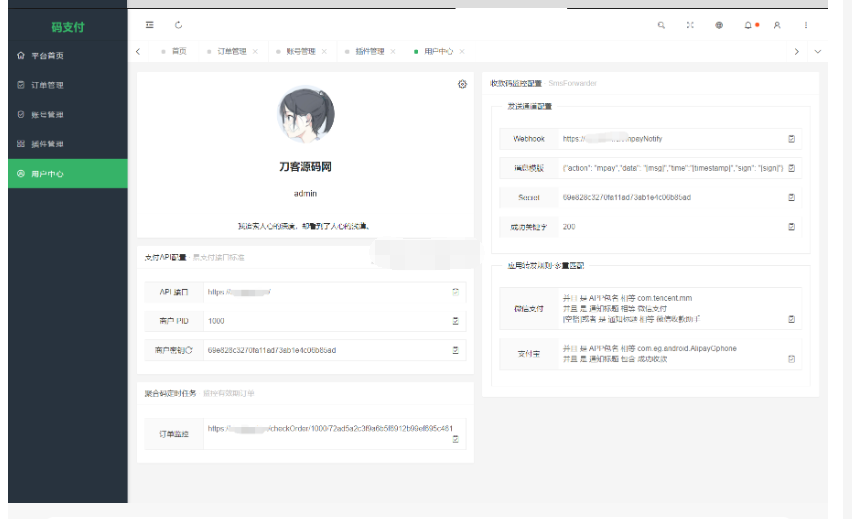Copy the success keyword 200 value
852x519 pixels.
click(792, 227)
